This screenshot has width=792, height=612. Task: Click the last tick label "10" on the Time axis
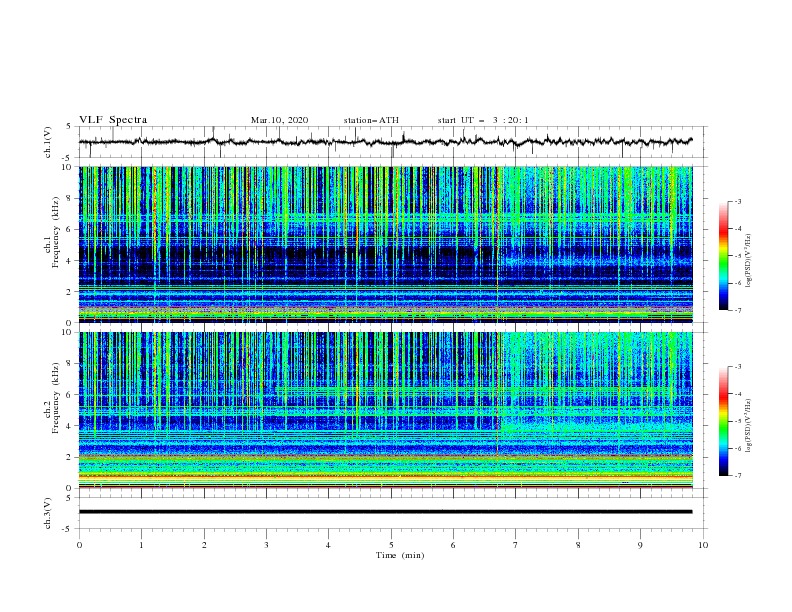click(703, 545)
